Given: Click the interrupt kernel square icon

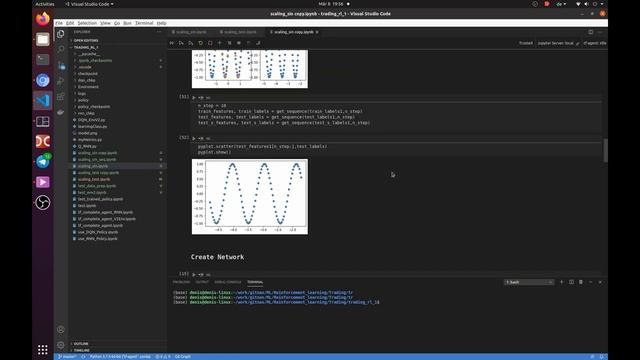Looking at the screenshot, I should coord(210,43).
